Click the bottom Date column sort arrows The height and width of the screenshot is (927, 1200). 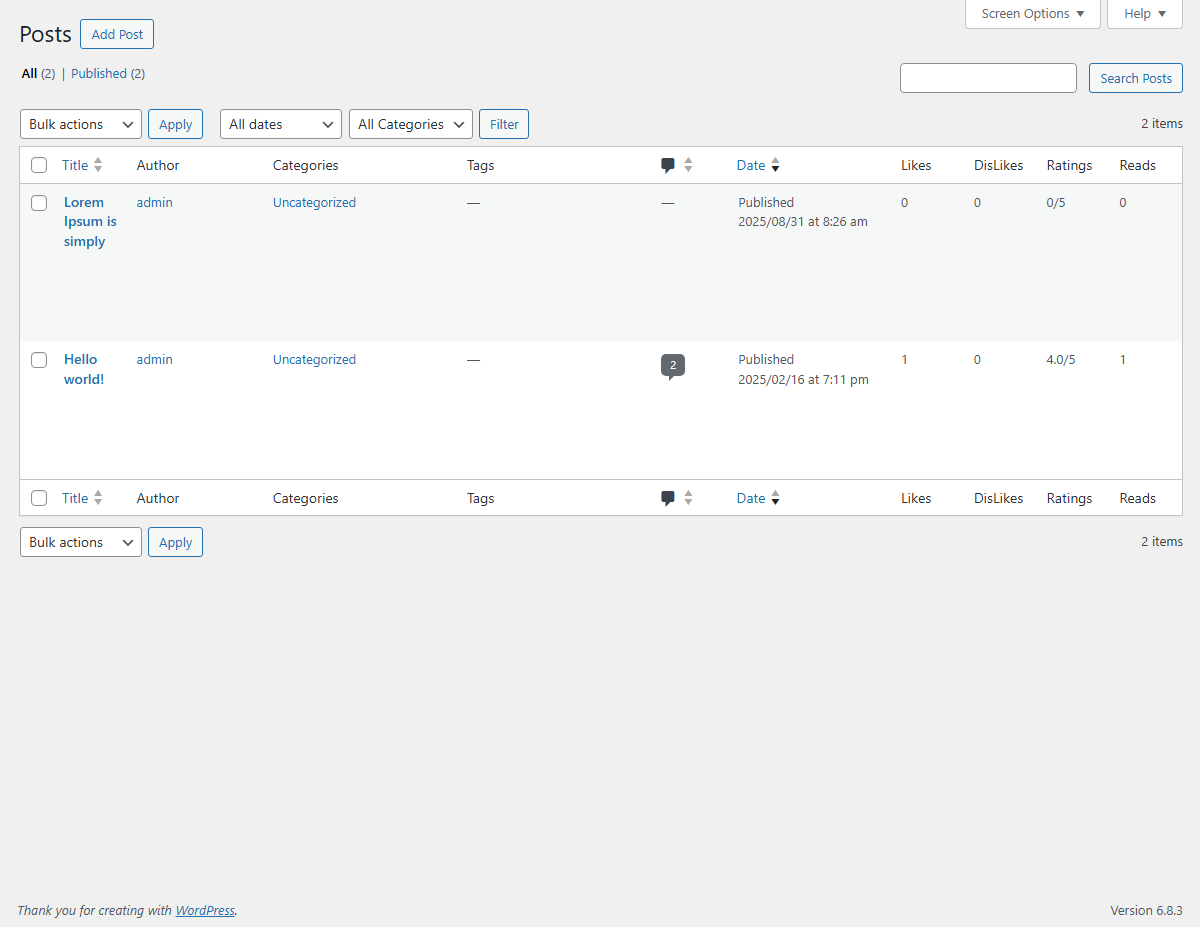(x=775, y=497)
